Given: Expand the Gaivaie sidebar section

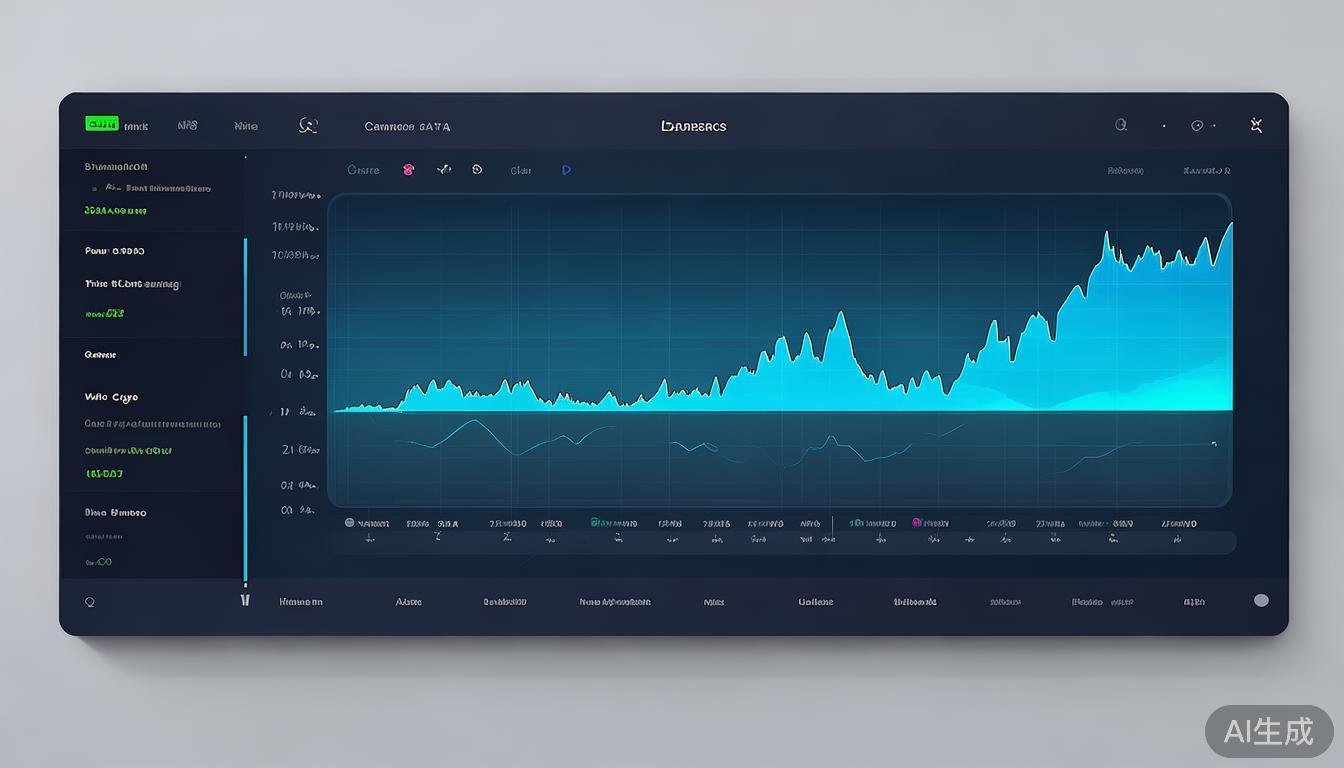Looking at the screenshot, I should click(100, 355).
